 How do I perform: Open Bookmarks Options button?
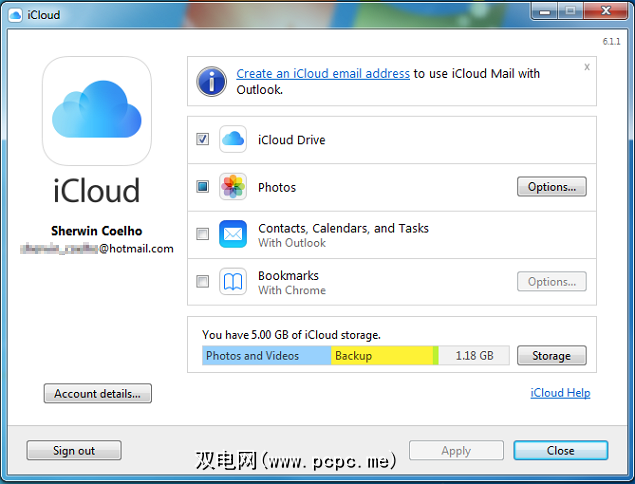point(552,281)
